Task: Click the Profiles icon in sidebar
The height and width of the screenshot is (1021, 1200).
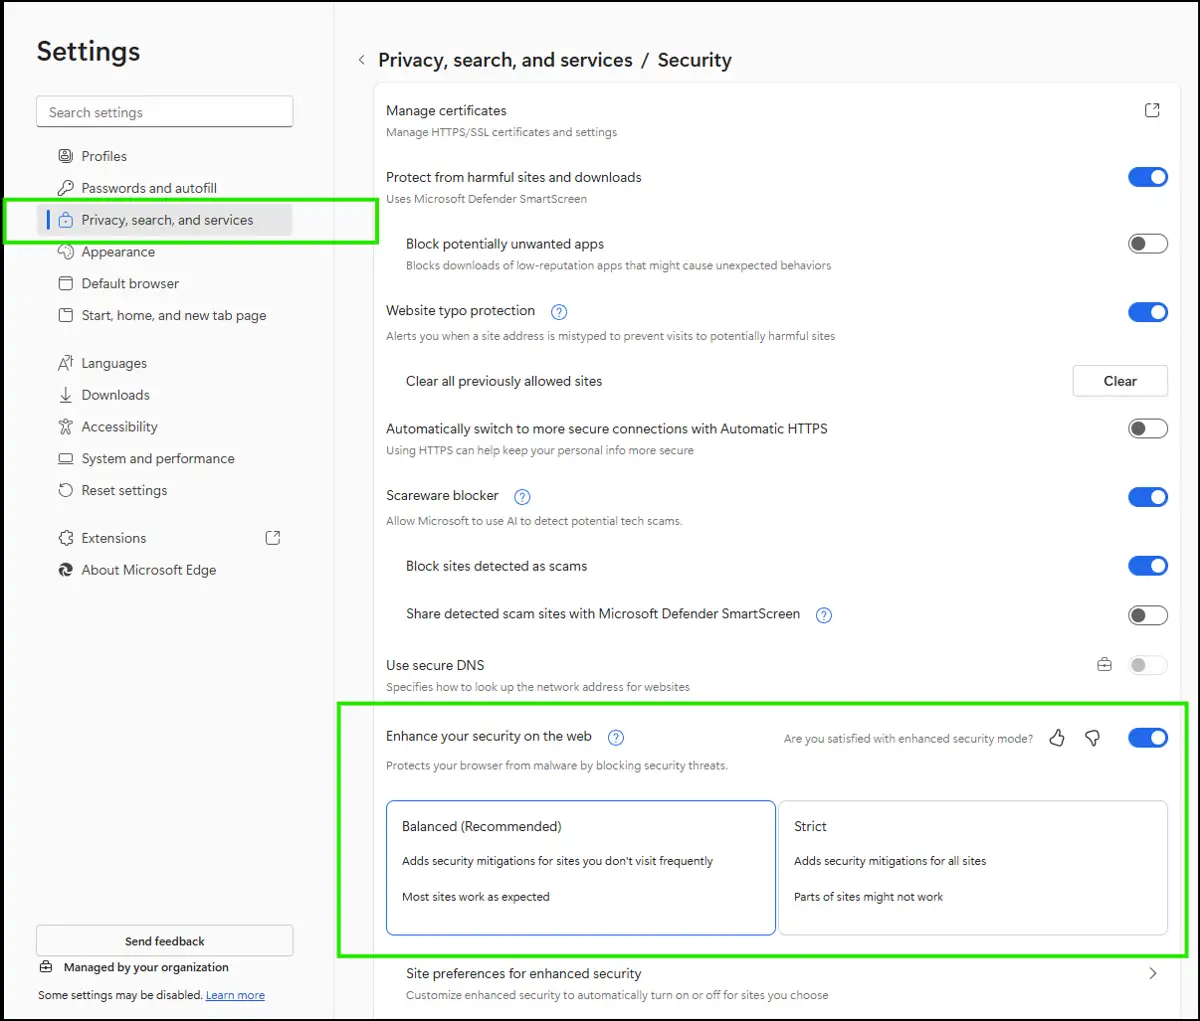Action: click(66, 156)
